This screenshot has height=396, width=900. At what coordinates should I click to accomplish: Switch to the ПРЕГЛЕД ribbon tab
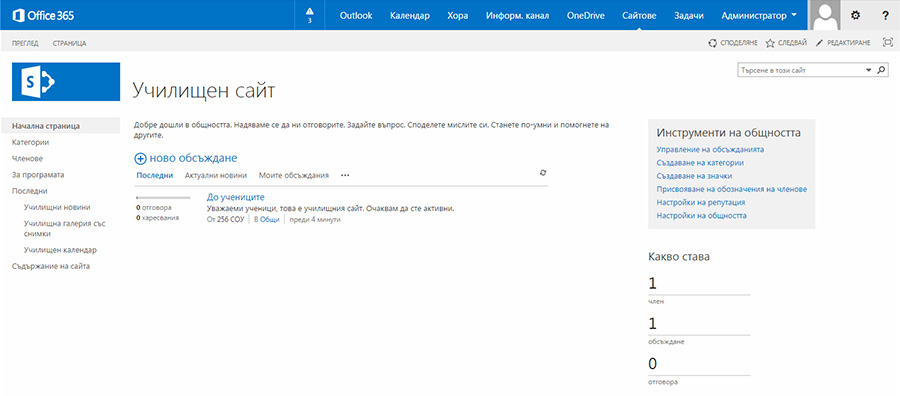click(25, 43)
